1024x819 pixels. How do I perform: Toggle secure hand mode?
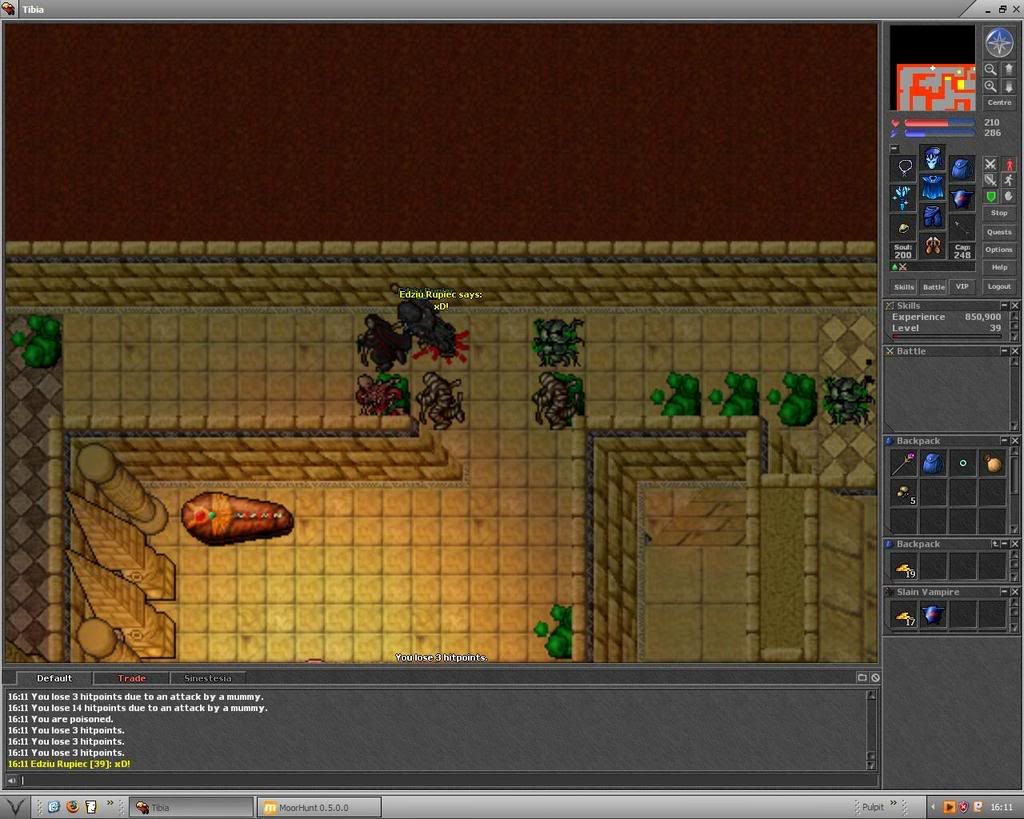point(1008,196)
